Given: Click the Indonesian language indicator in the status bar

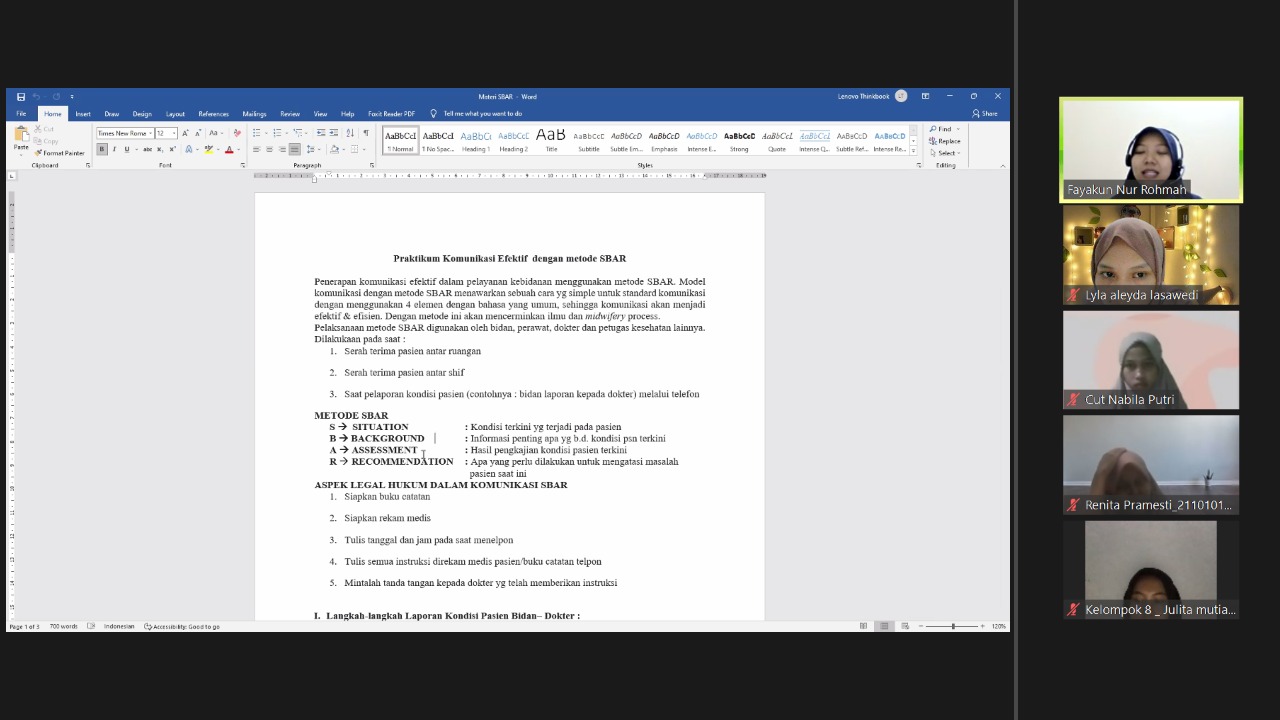Looking at the screenshot, I should (119, 626).
